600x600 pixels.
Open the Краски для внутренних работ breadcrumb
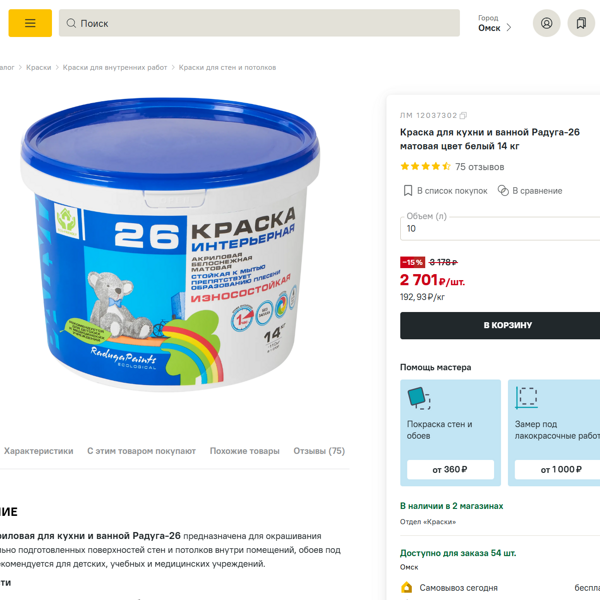[115, 67]
